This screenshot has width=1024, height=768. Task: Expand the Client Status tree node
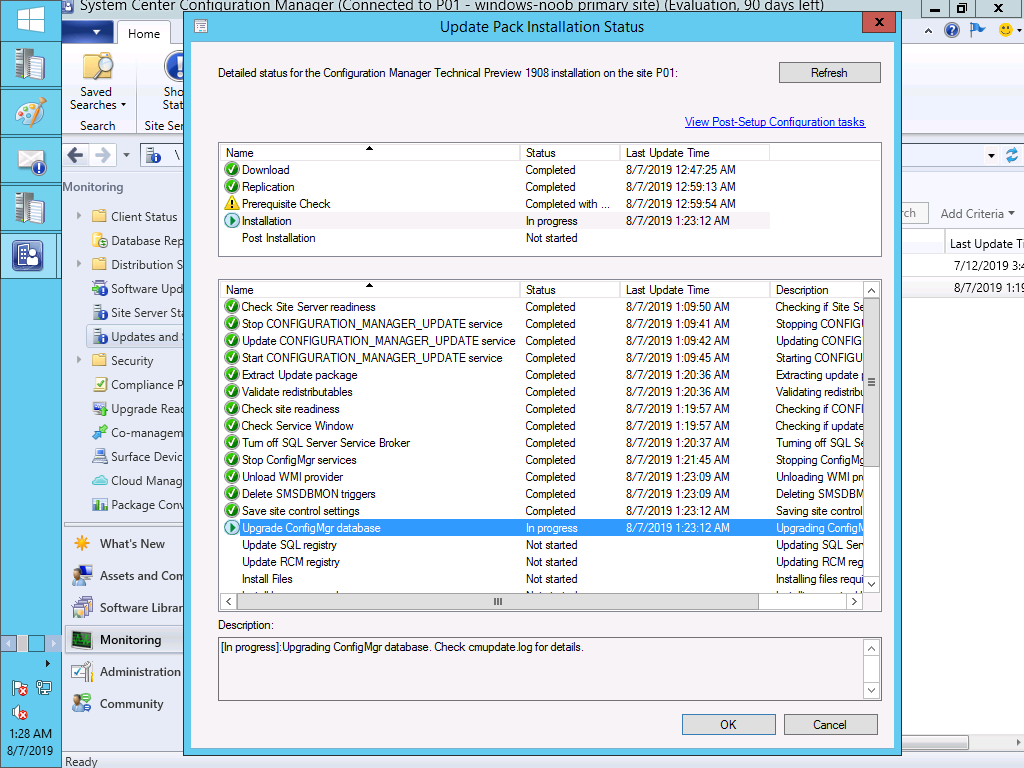pyautogui.click(x=79, y=216)
